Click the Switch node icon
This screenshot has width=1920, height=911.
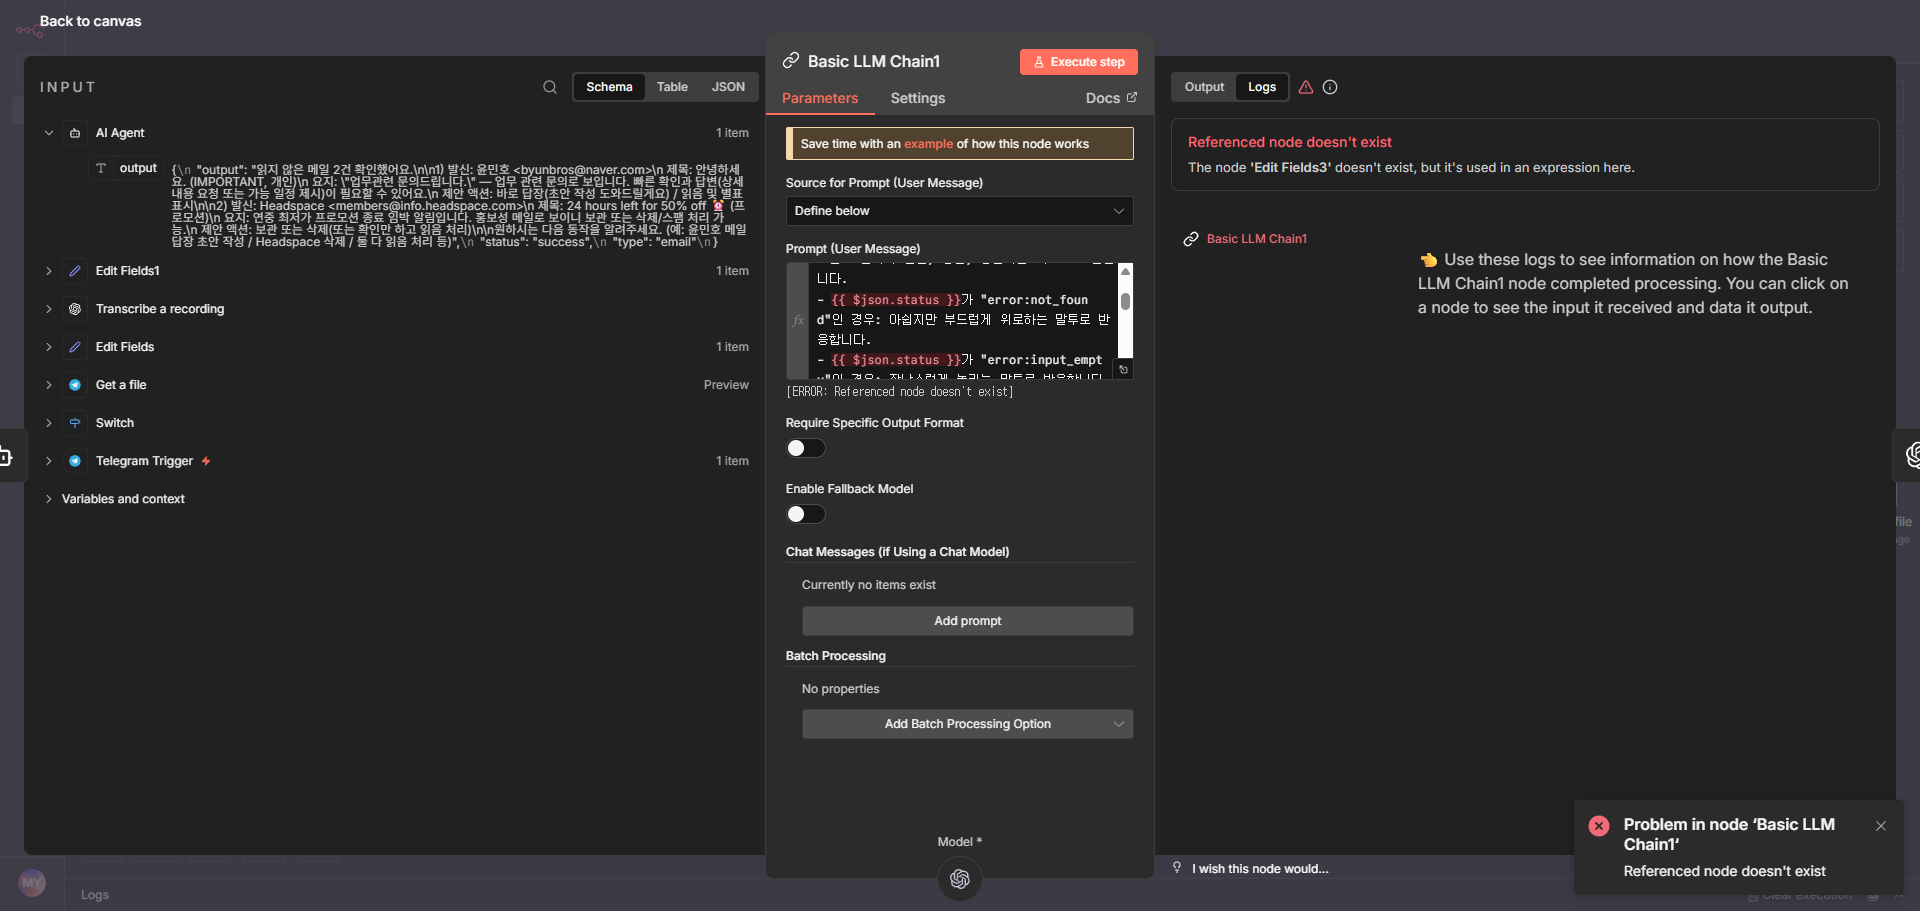75,423
